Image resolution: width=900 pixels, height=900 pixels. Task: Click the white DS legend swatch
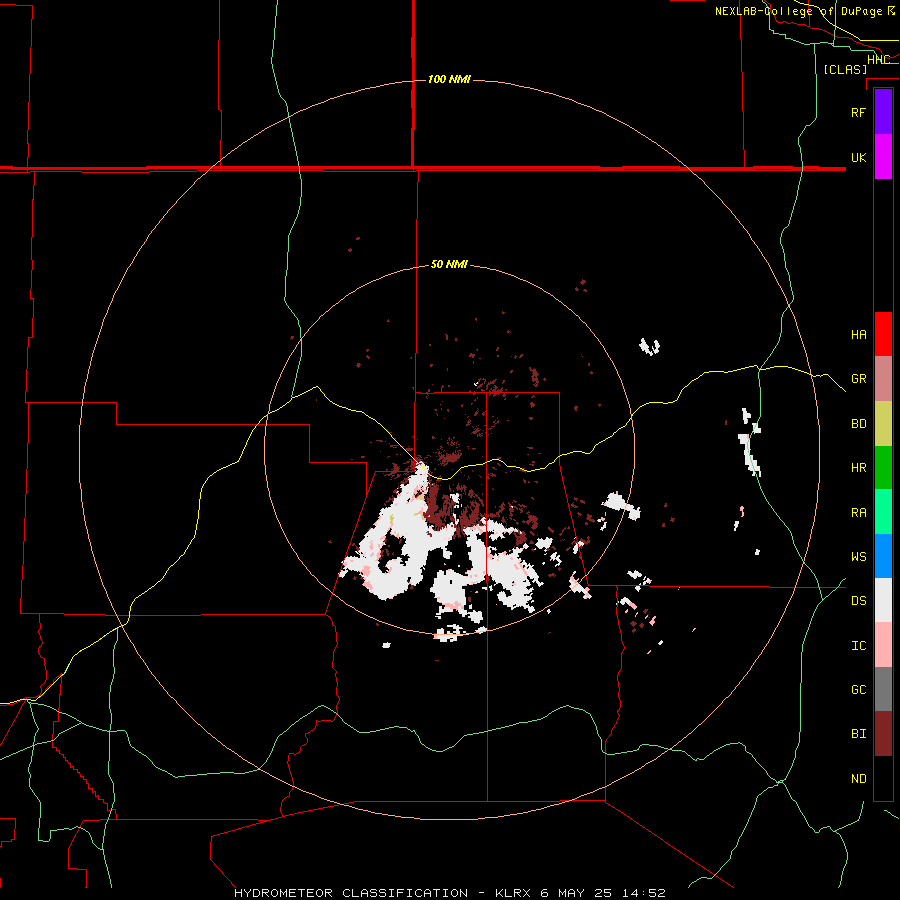click(x=883, y=600)
